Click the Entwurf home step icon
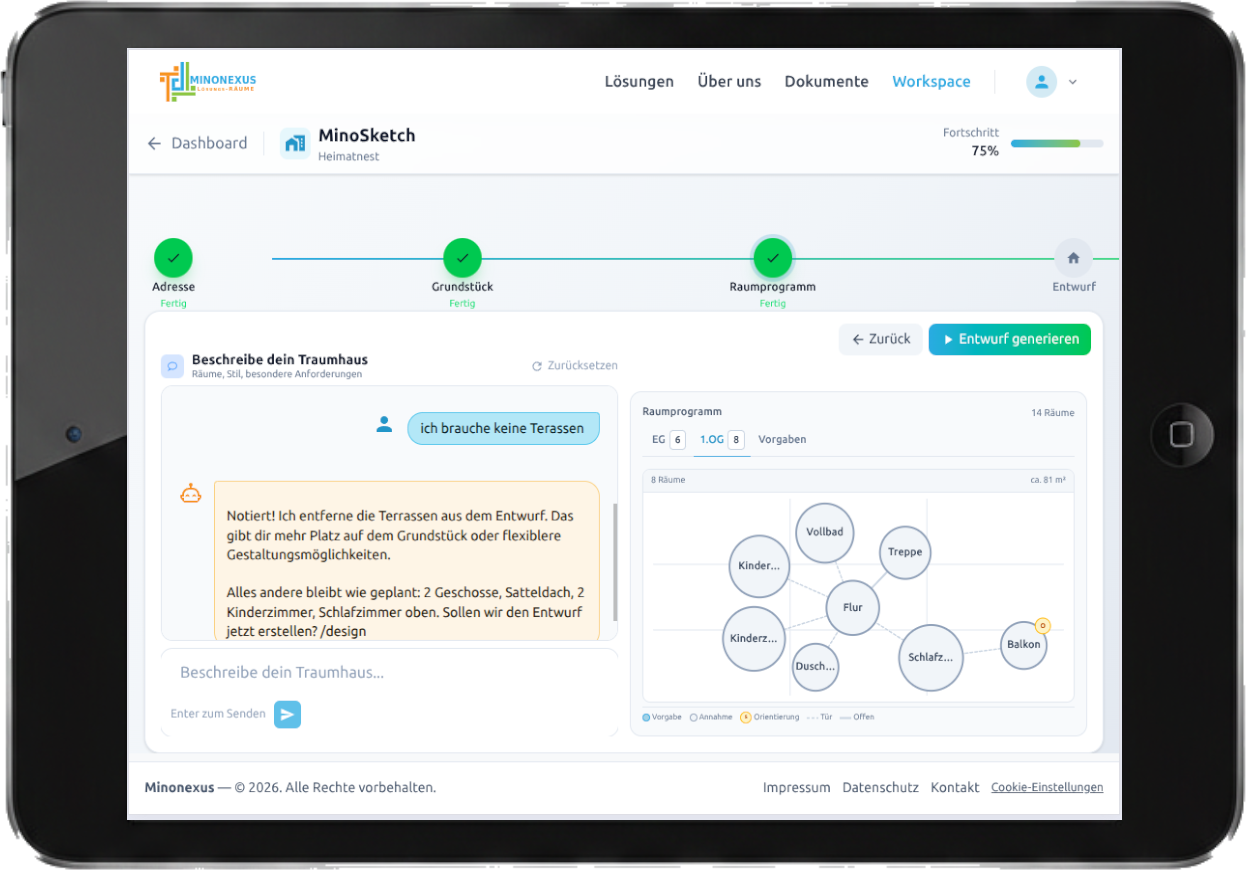The width and height of the screenshot is (1246, 870). tap(1073, 258)
